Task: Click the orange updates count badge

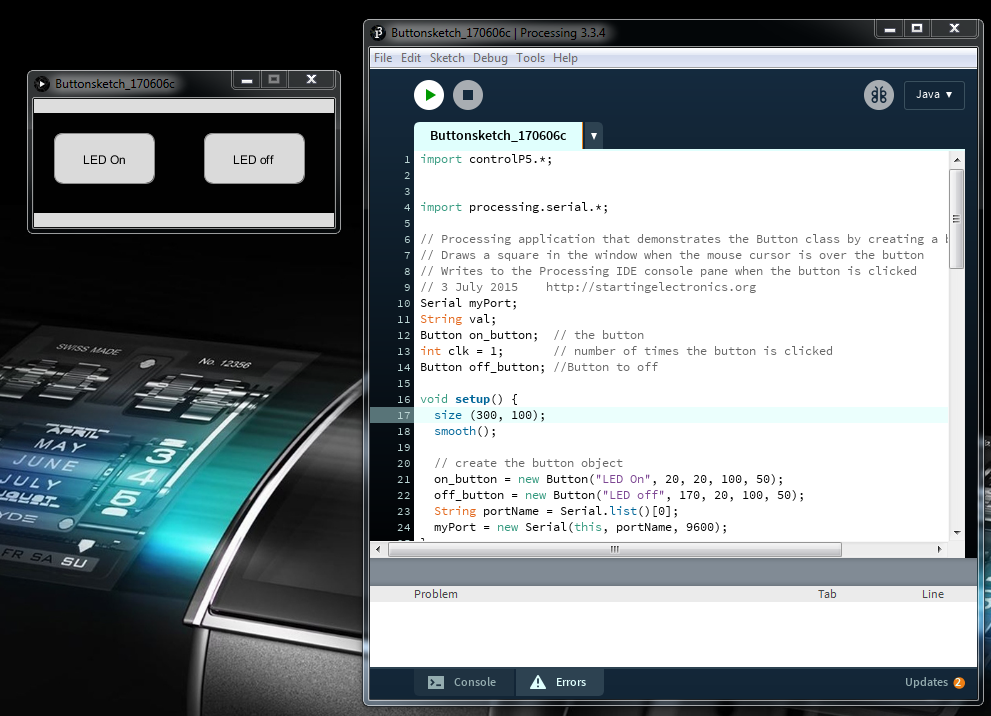Action: point(959,683)
